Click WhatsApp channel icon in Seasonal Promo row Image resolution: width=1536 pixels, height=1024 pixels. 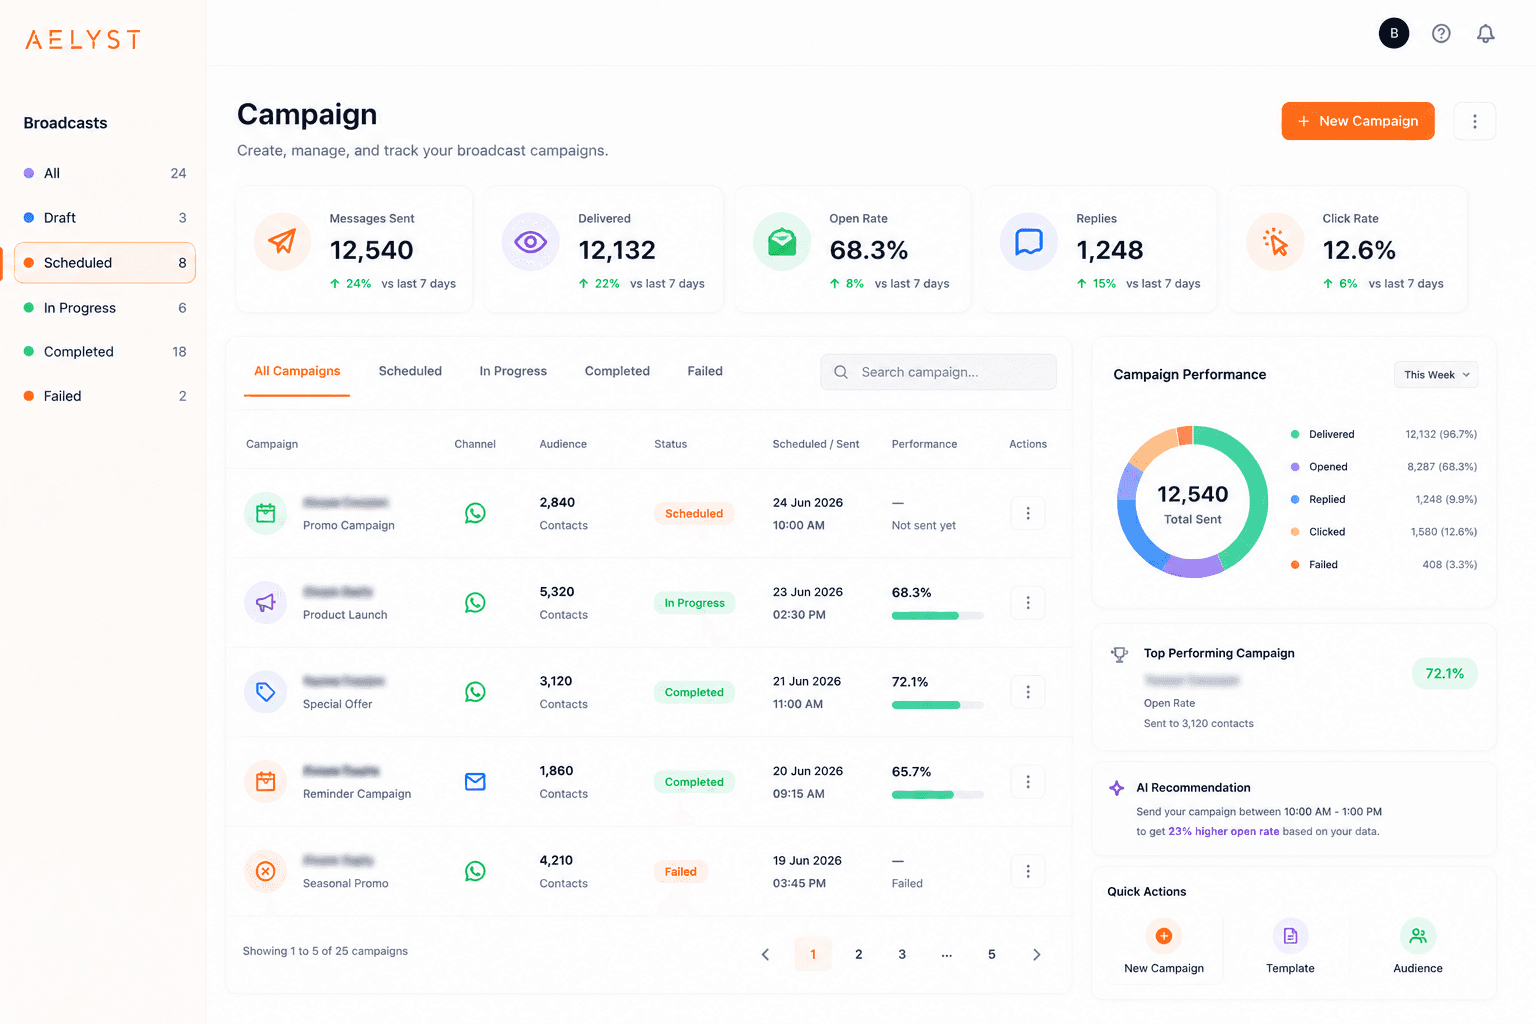[475, 871]
